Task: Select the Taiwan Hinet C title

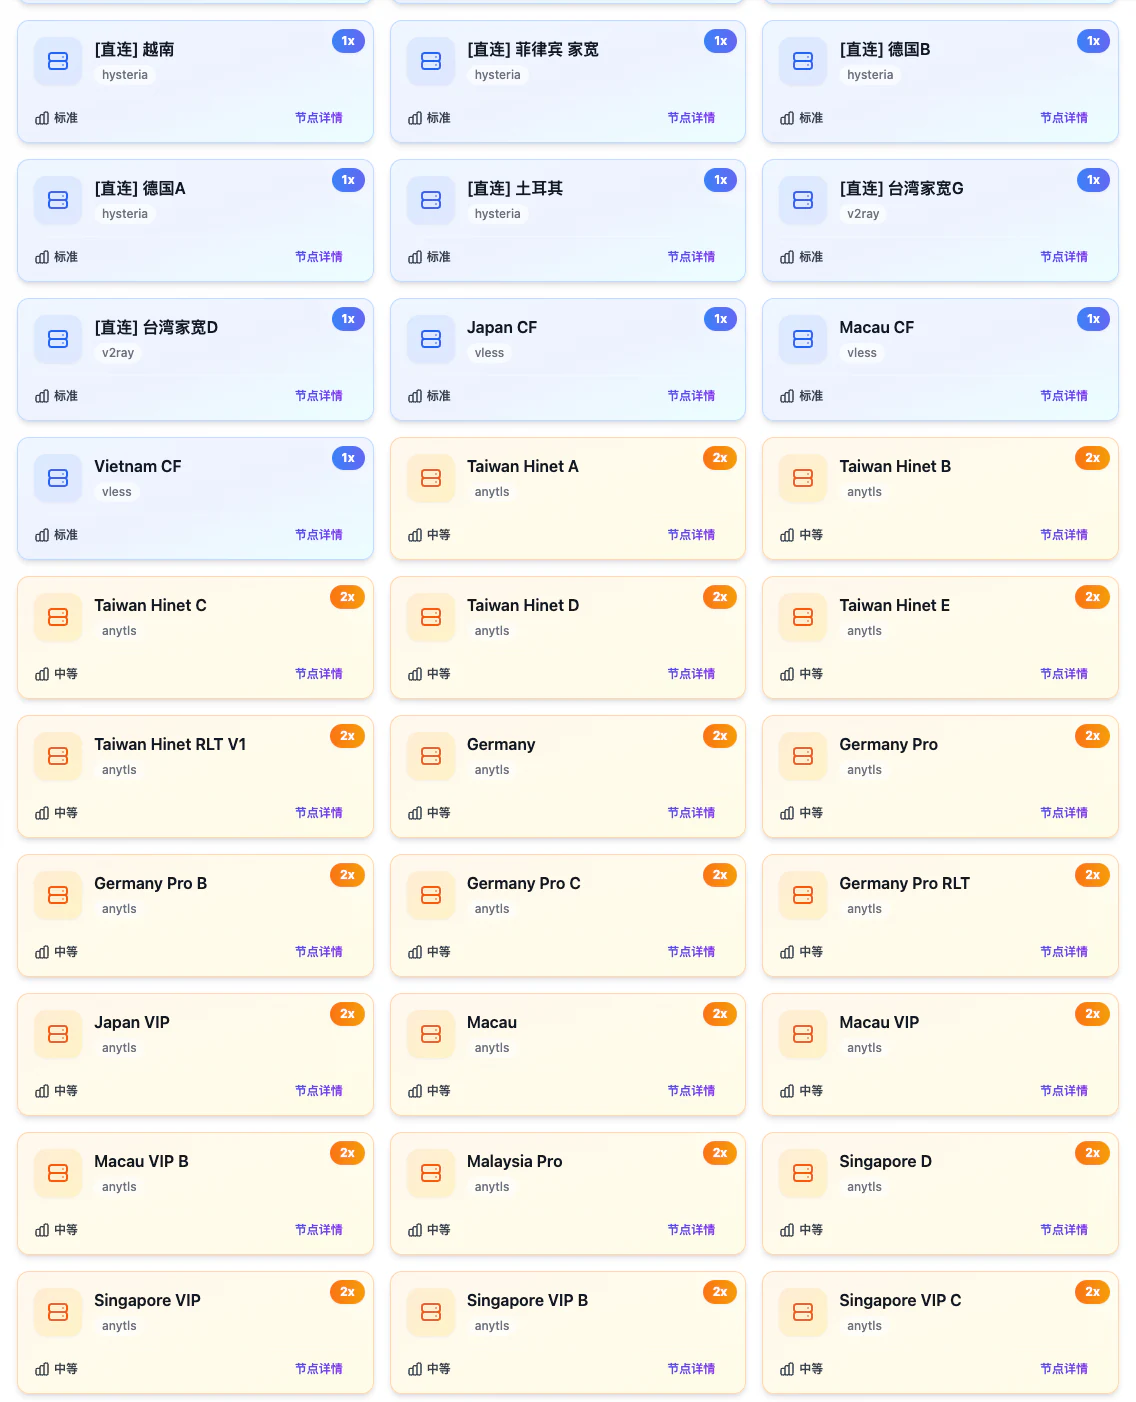Action: 150,605
